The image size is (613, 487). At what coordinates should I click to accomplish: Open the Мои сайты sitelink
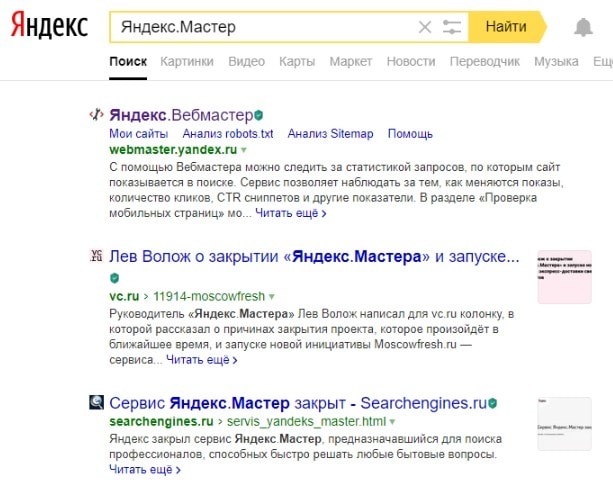coord(138,134)
